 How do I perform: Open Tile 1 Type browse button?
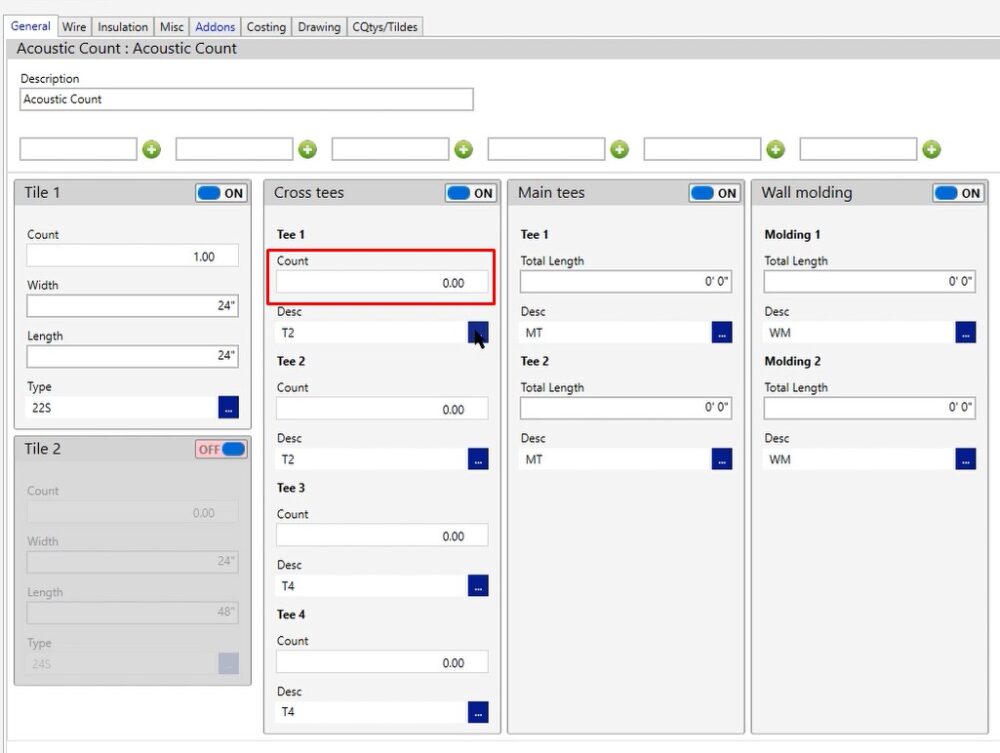point(228,407)
